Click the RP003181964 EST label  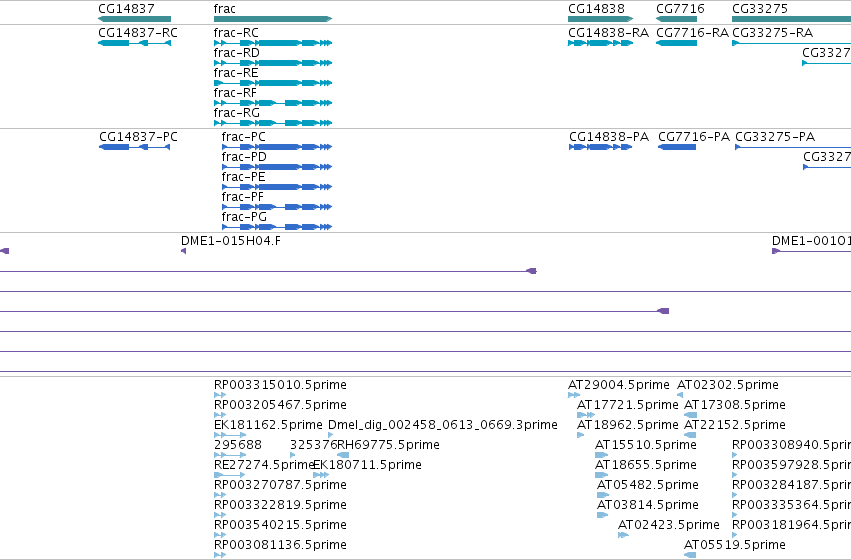[791, 525]
